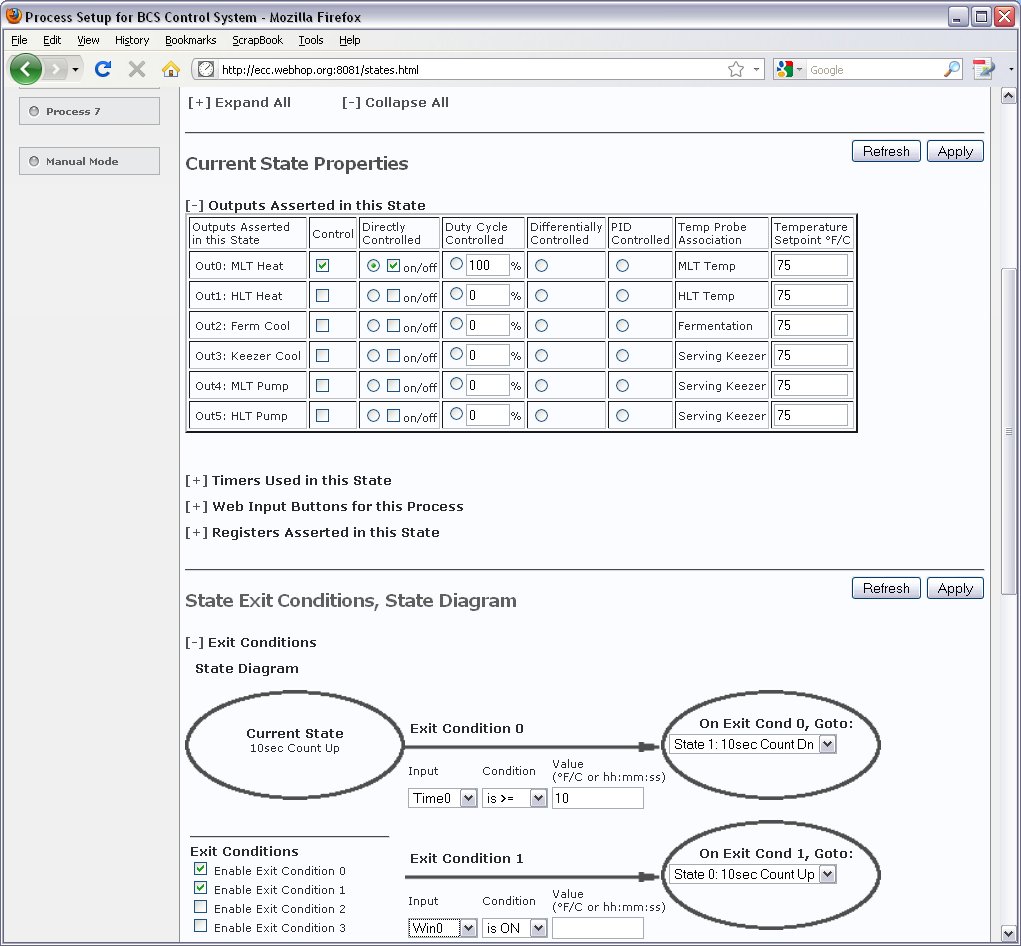Select Directly Controlled radio for Out1: HLT Heat
This screenshot has width=1021, height=946.
click(373, 296)
